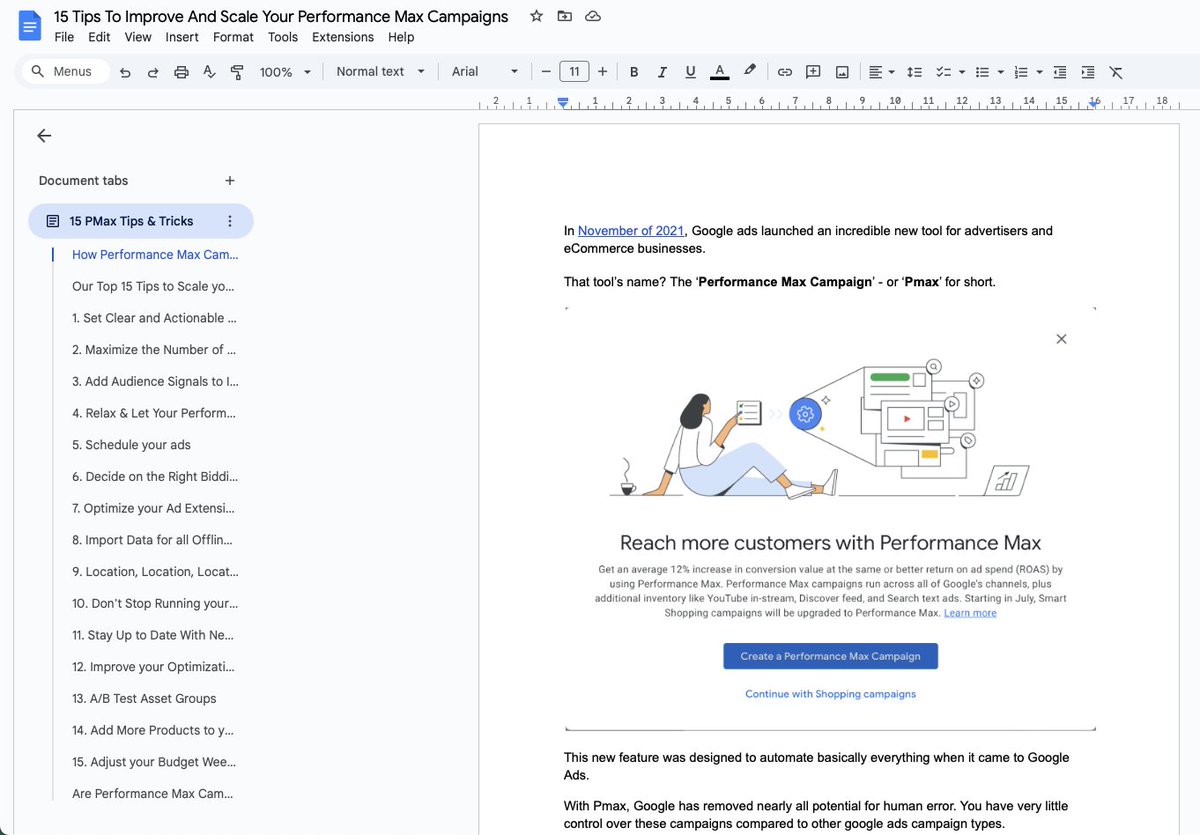Screen dimensions: 1200x835
Task: Click the move to folder icon
Action: [565, 16]
